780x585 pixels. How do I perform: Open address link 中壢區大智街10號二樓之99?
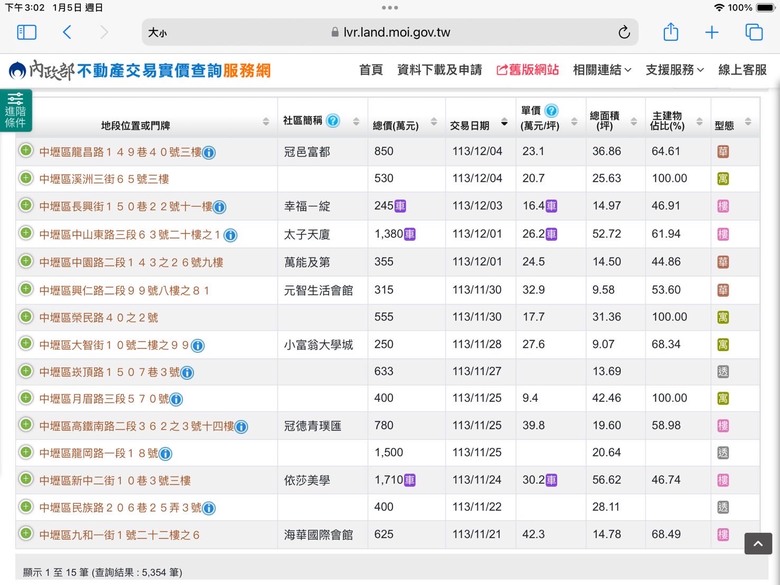114,345
